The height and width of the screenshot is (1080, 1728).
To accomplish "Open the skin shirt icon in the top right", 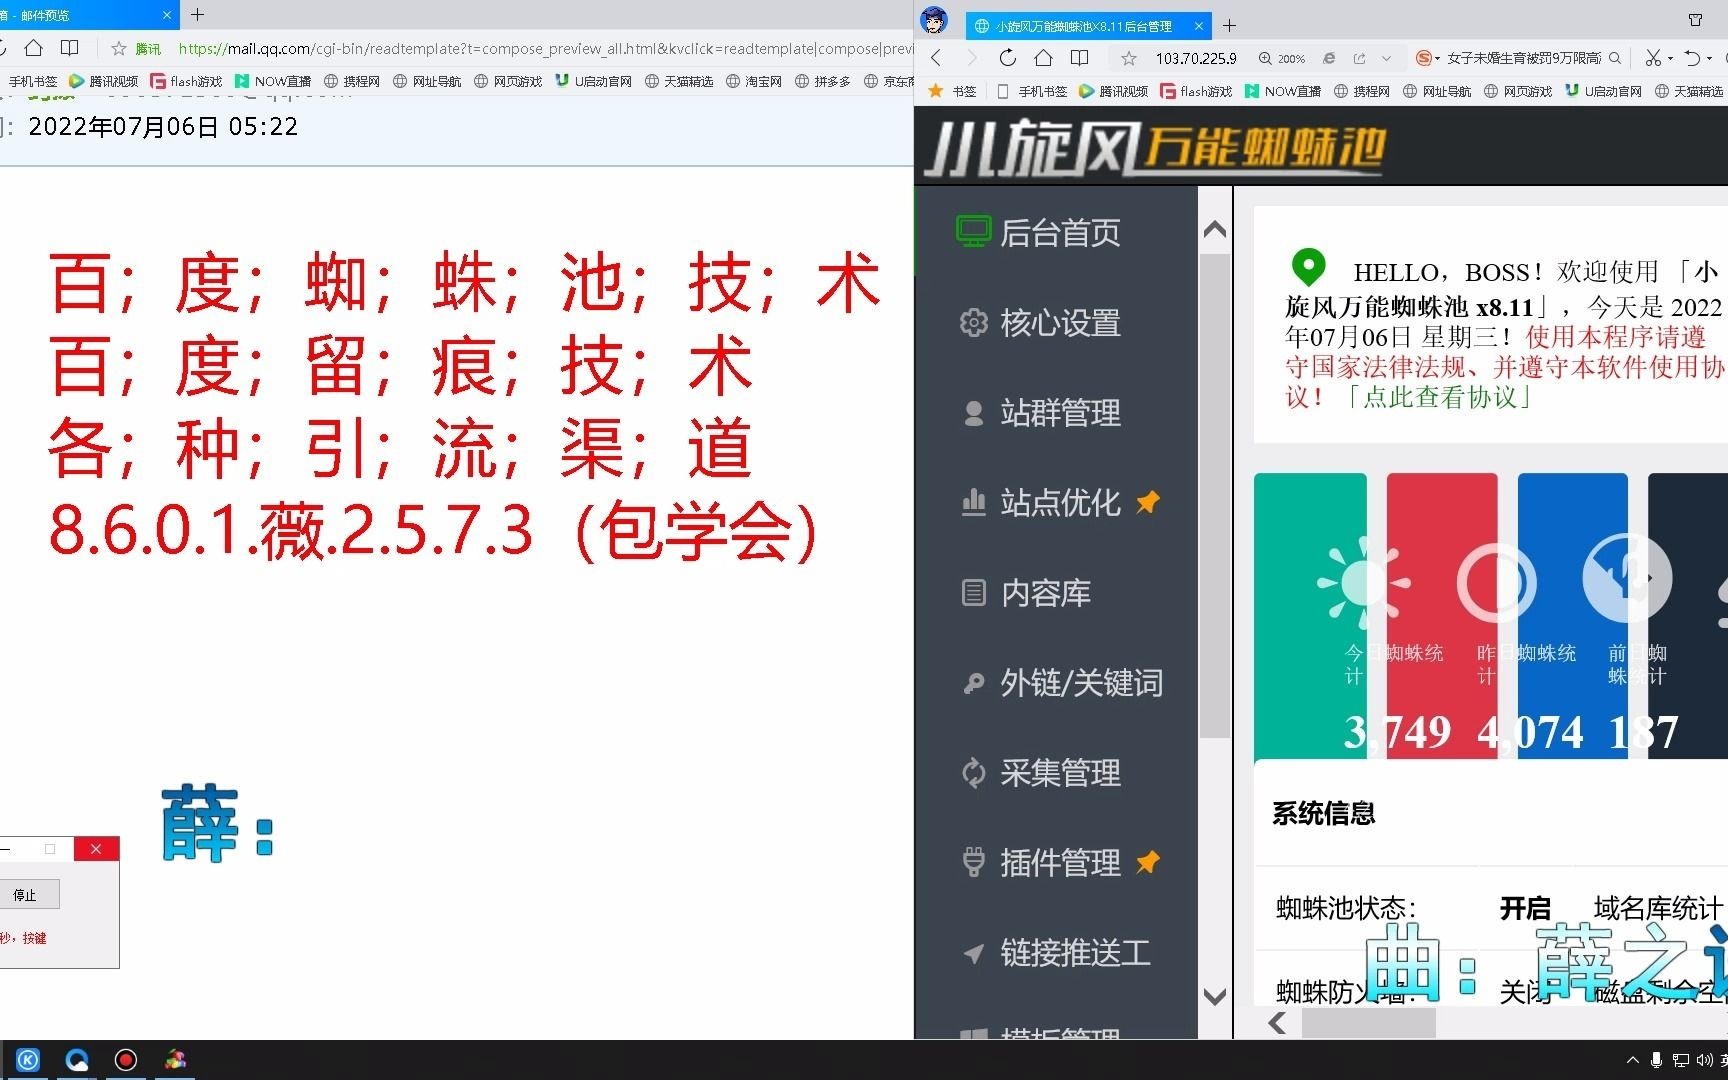I will [x=1695, y=20].
